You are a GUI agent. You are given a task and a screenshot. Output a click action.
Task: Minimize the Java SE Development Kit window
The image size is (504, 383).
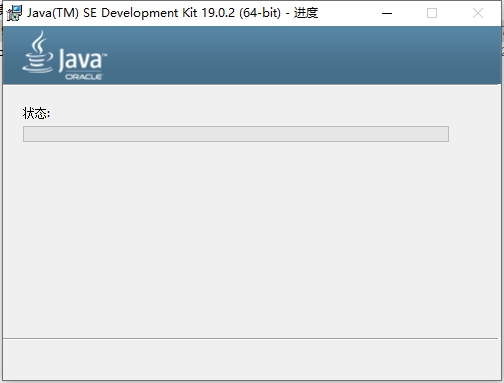pos(387,13)
